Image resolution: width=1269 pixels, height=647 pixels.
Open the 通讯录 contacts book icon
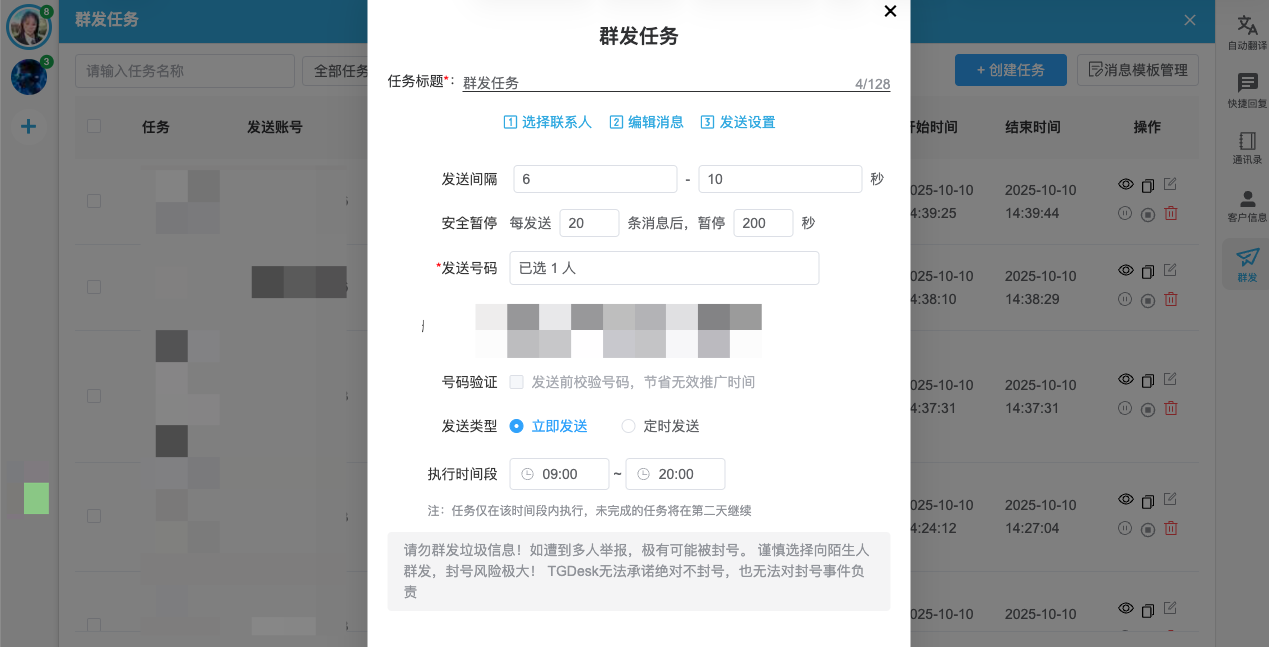pyautogui.click(x=1247, y=146)
